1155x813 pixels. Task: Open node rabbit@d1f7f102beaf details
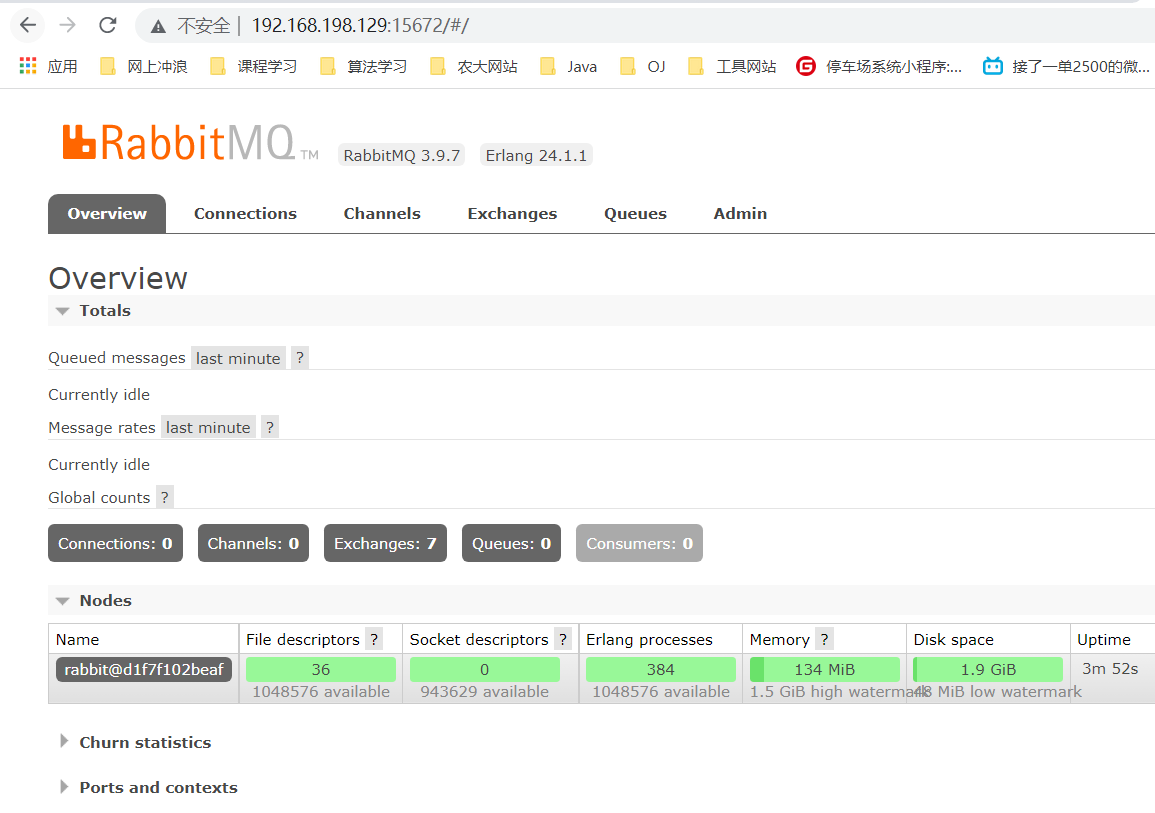tap(144, 670)
